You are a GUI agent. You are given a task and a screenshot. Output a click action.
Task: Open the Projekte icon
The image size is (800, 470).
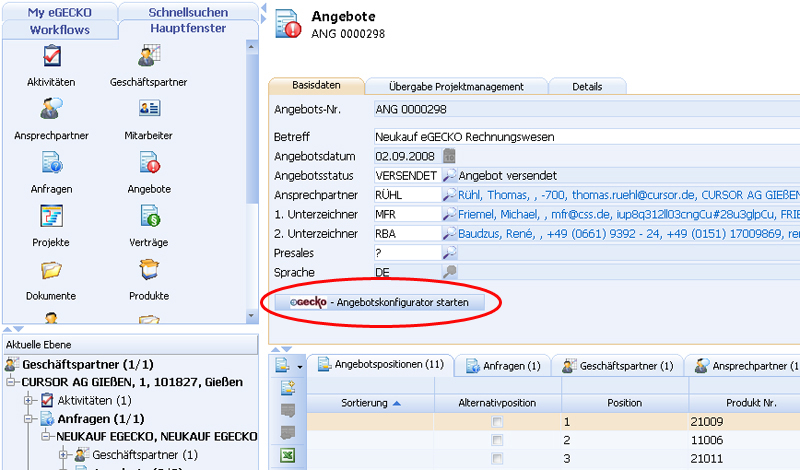tap(52, 216)
